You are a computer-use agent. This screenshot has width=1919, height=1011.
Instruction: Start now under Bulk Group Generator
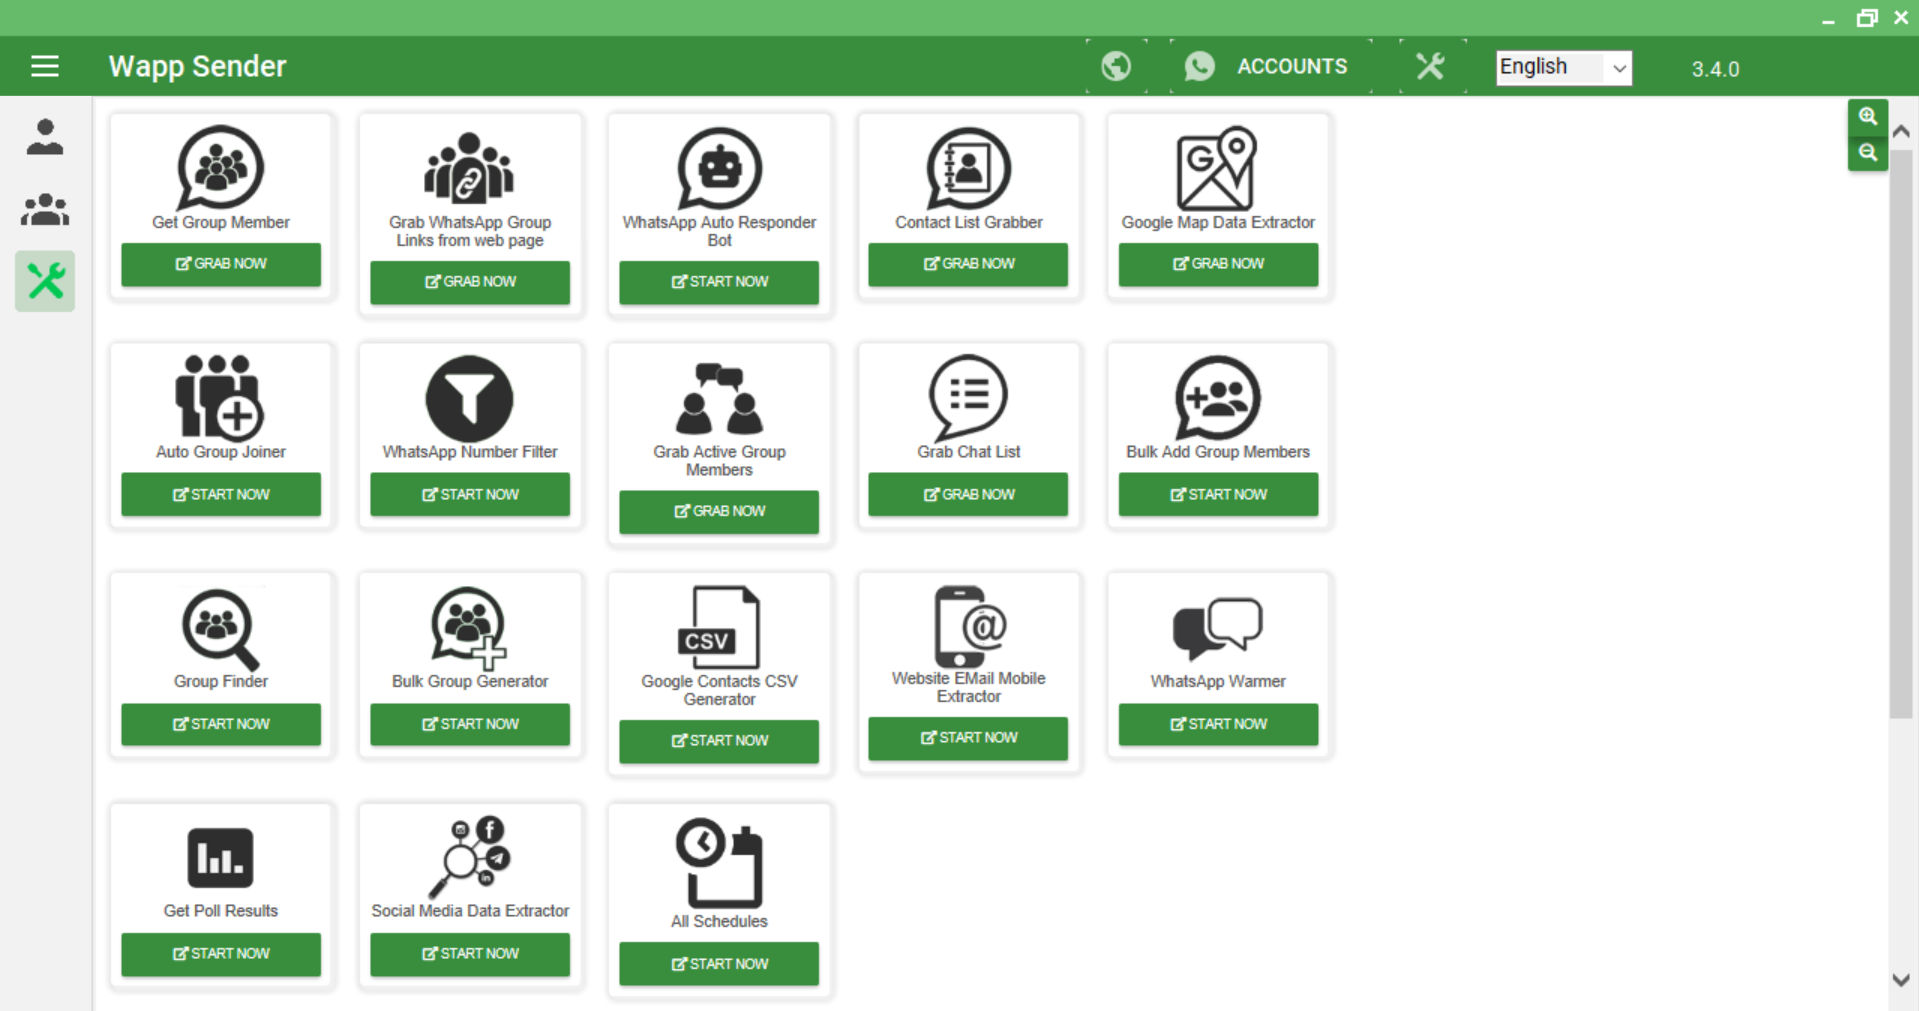pyautogui.click(x=470, y=724)
